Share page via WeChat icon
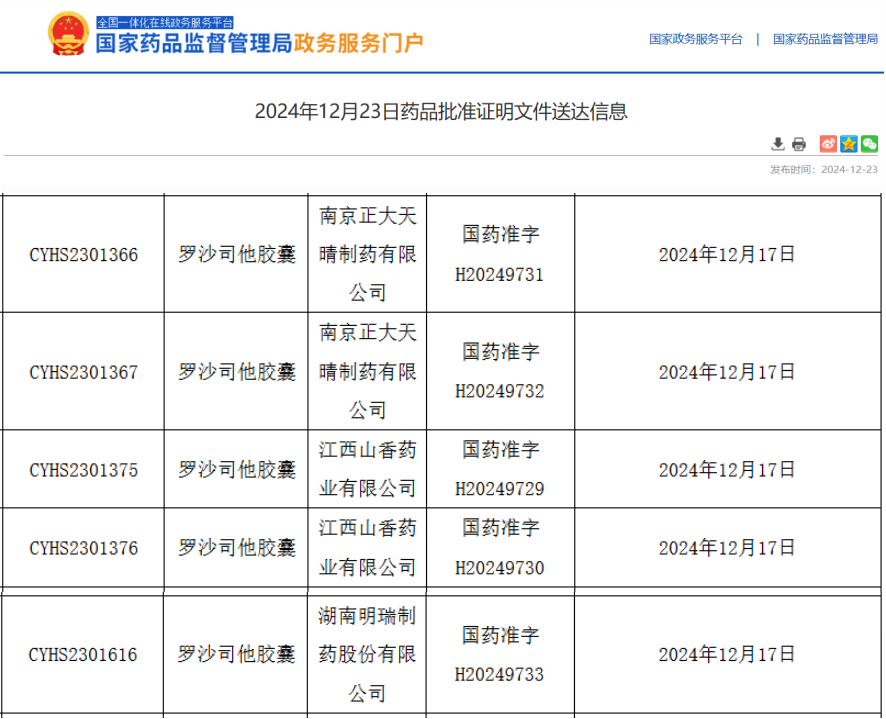Viewport: 886px width, 719px height. click(x=868, y=144)
